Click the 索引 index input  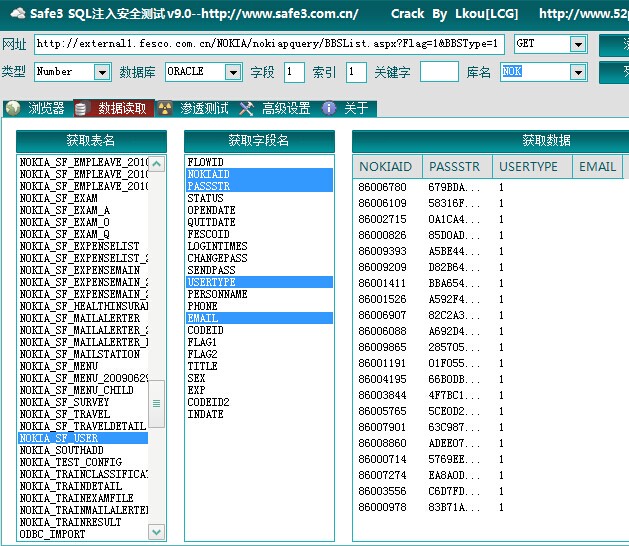[356, 72]
